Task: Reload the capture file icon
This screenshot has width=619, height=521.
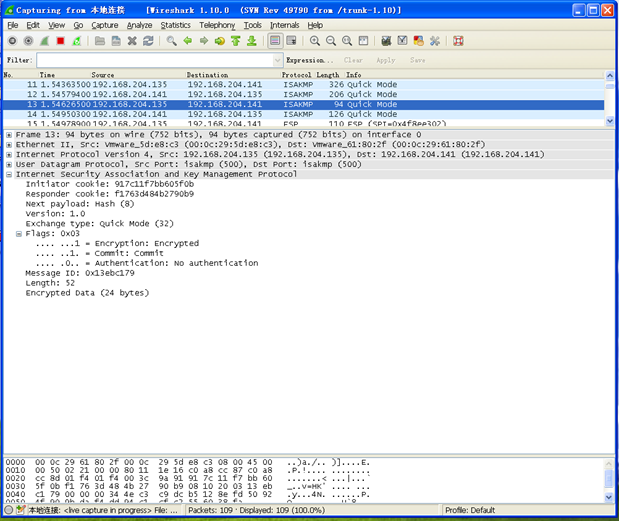Action: click(x=148, y=41)
